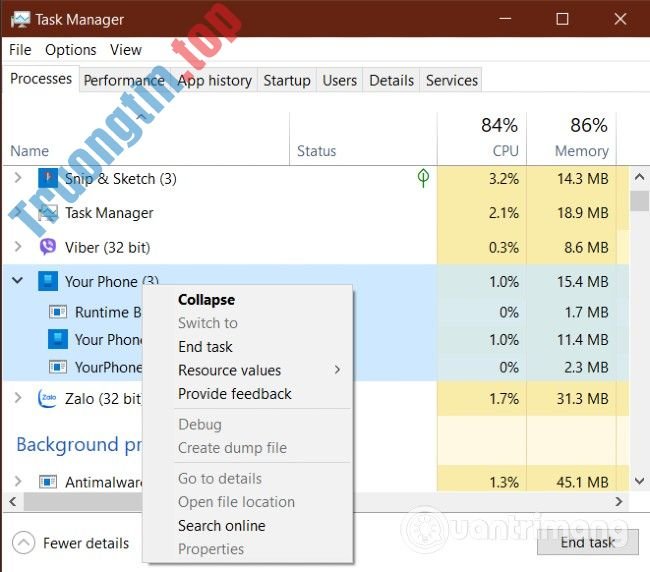Select the Task Manager process row

pyautogui.click(x=316, y=213)
